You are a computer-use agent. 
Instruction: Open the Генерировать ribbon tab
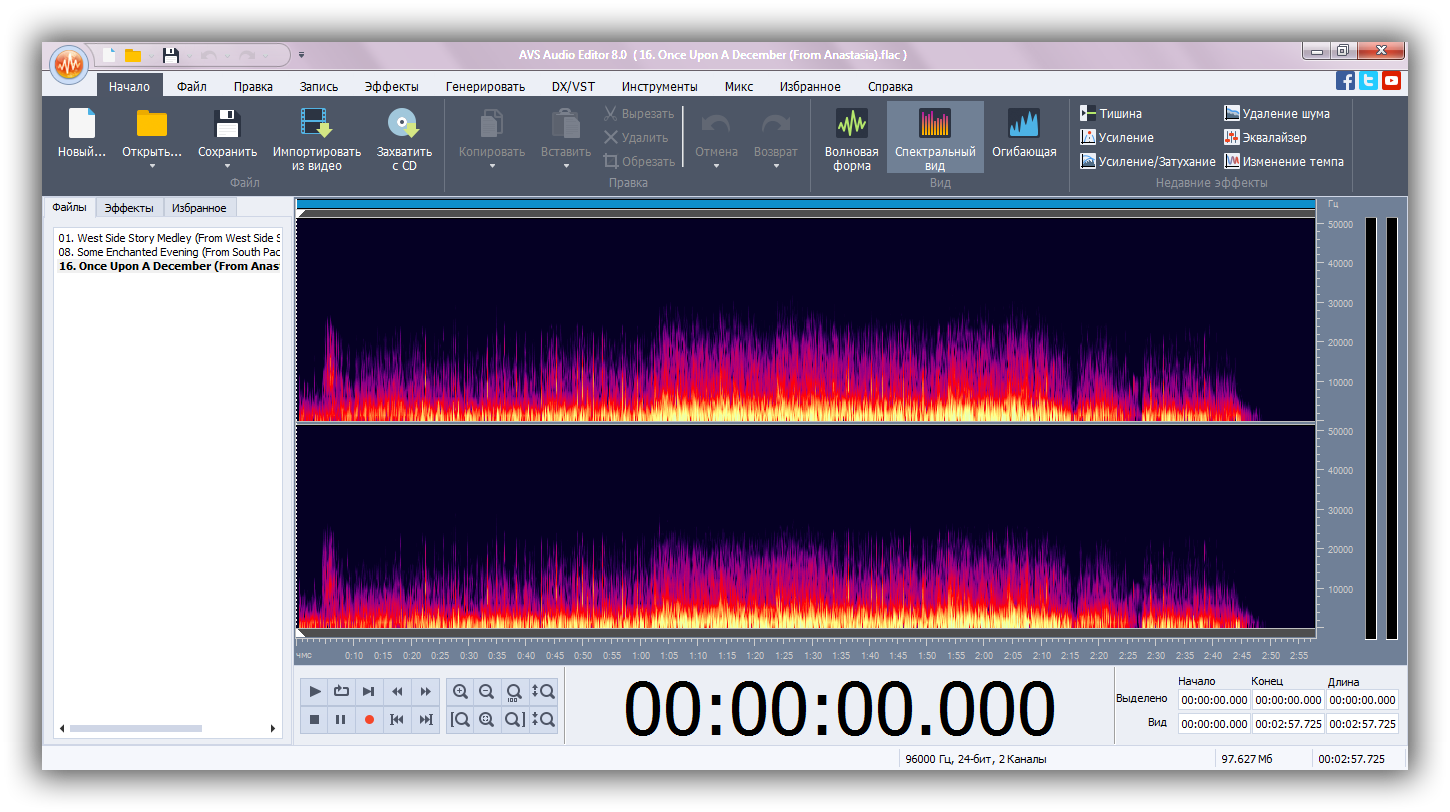point(485,87)
